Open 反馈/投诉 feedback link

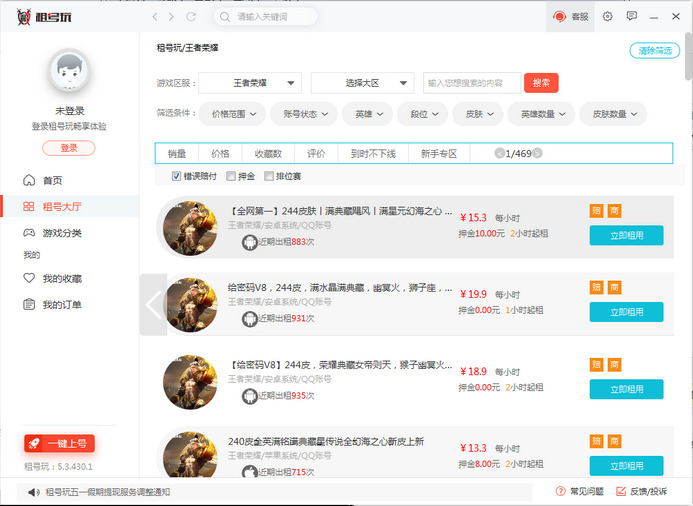(x=642, y=491)
